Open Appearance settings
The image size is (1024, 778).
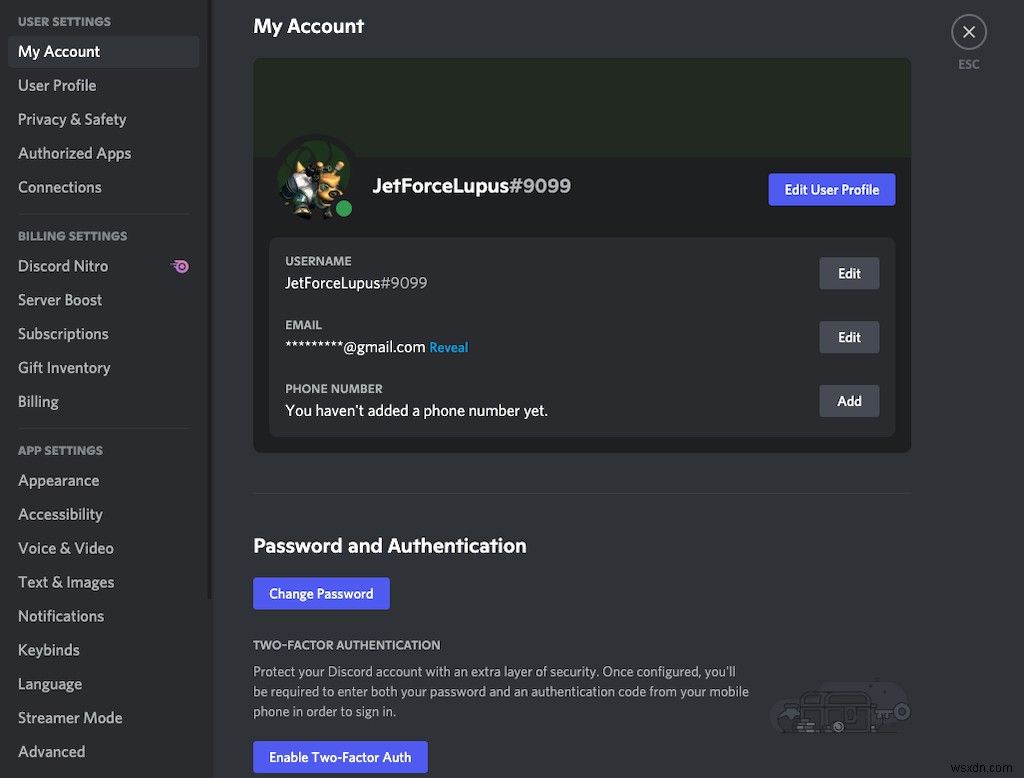coord(58,480)
